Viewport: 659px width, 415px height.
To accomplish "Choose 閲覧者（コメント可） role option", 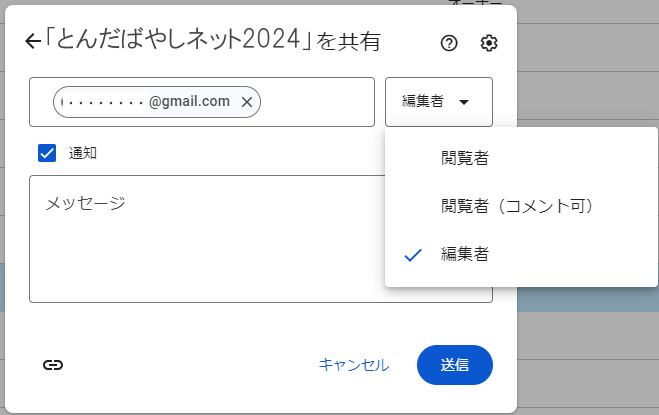I will coord(518,206).
